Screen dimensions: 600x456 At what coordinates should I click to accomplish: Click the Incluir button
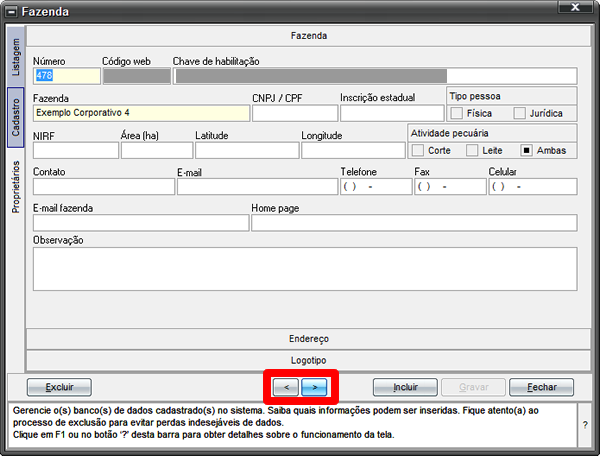[405, 387]
